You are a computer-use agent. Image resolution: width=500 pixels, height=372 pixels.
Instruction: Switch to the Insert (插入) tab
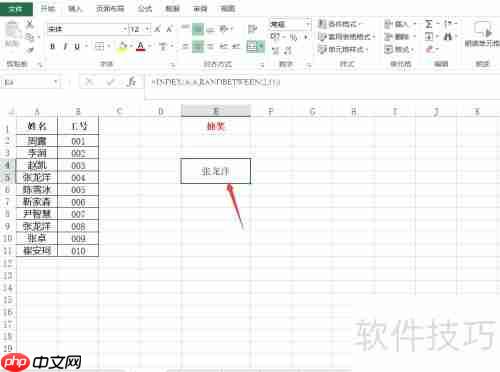click(x=75, y=9)
